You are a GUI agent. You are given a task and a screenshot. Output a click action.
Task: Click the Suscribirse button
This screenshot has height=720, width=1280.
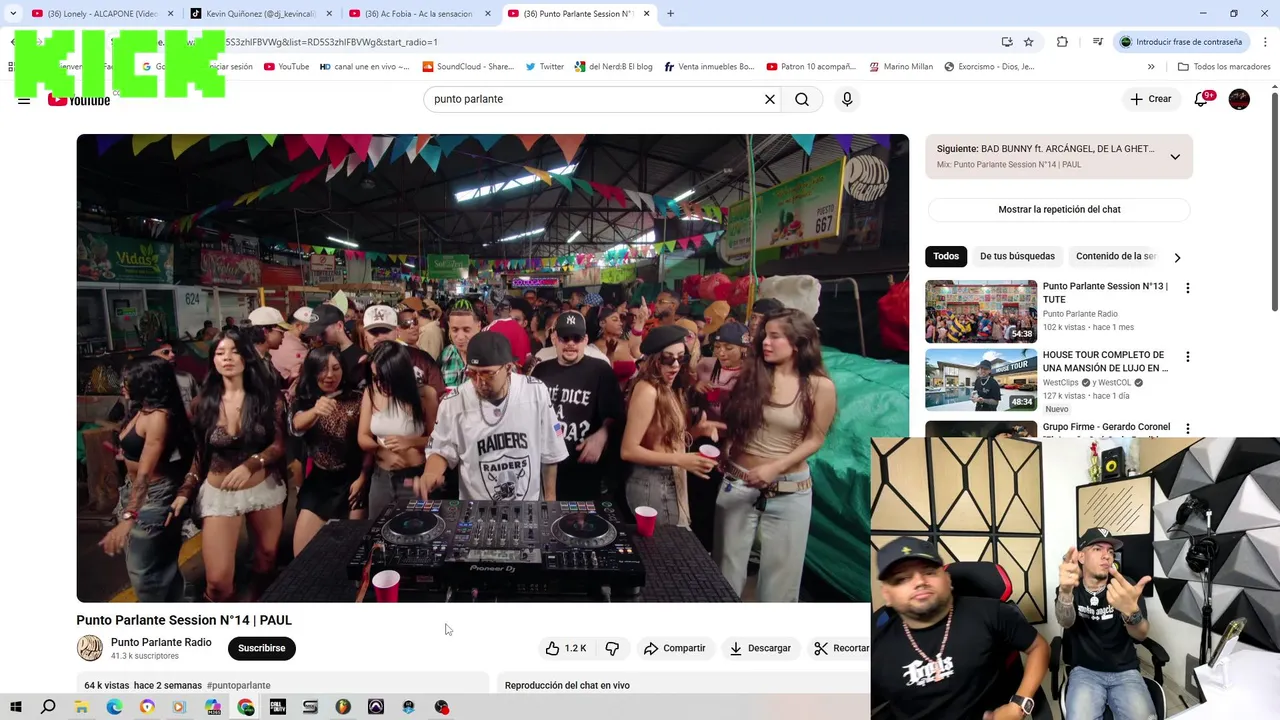pyautogui.click(x=262, y=648)
